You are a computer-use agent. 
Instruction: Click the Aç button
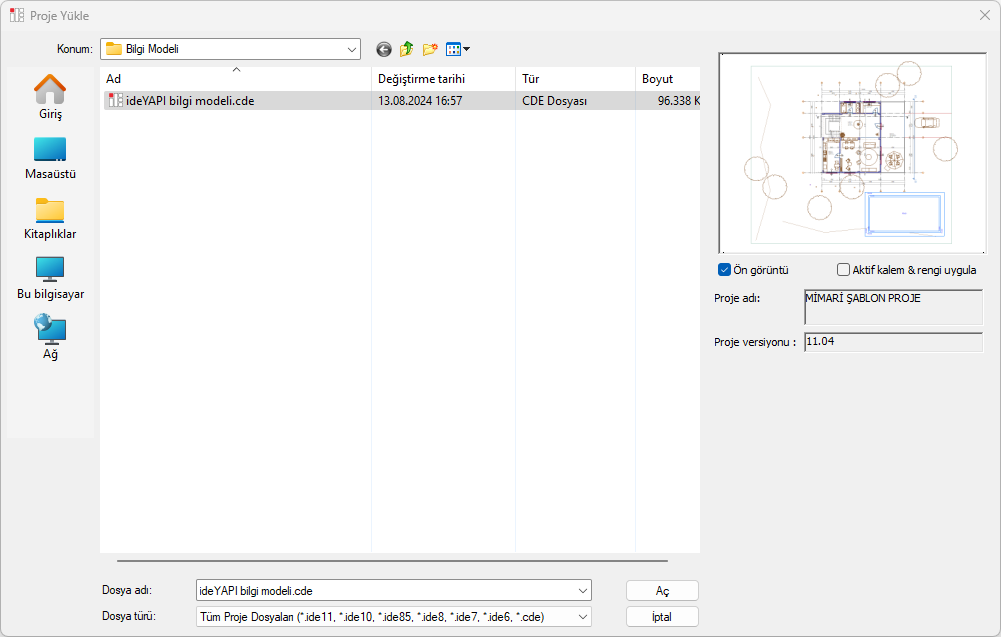662,591
